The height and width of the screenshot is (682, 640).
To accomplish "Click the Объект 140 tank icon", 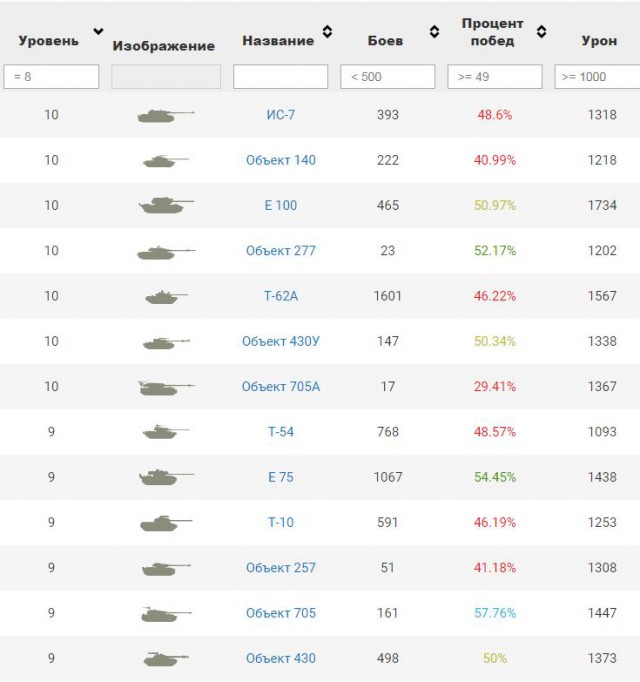I will [166, 161].
